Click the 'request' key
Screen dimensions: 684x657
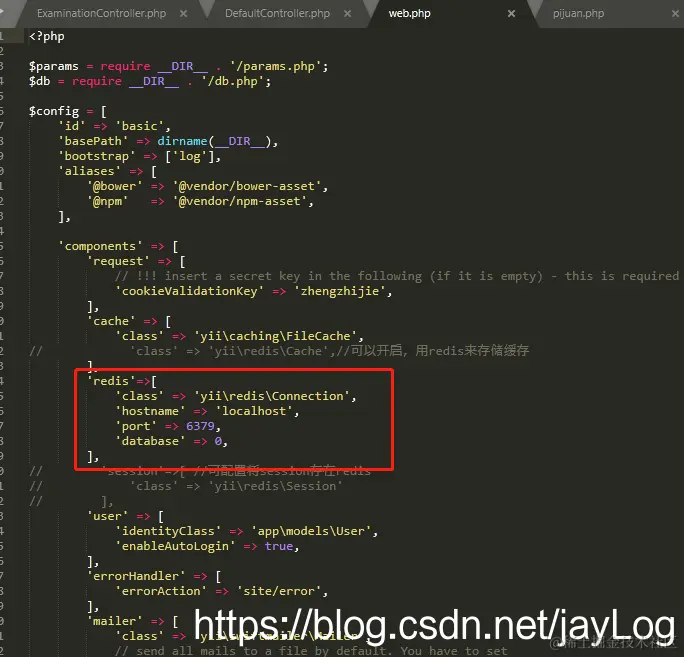tap(118, 261)
